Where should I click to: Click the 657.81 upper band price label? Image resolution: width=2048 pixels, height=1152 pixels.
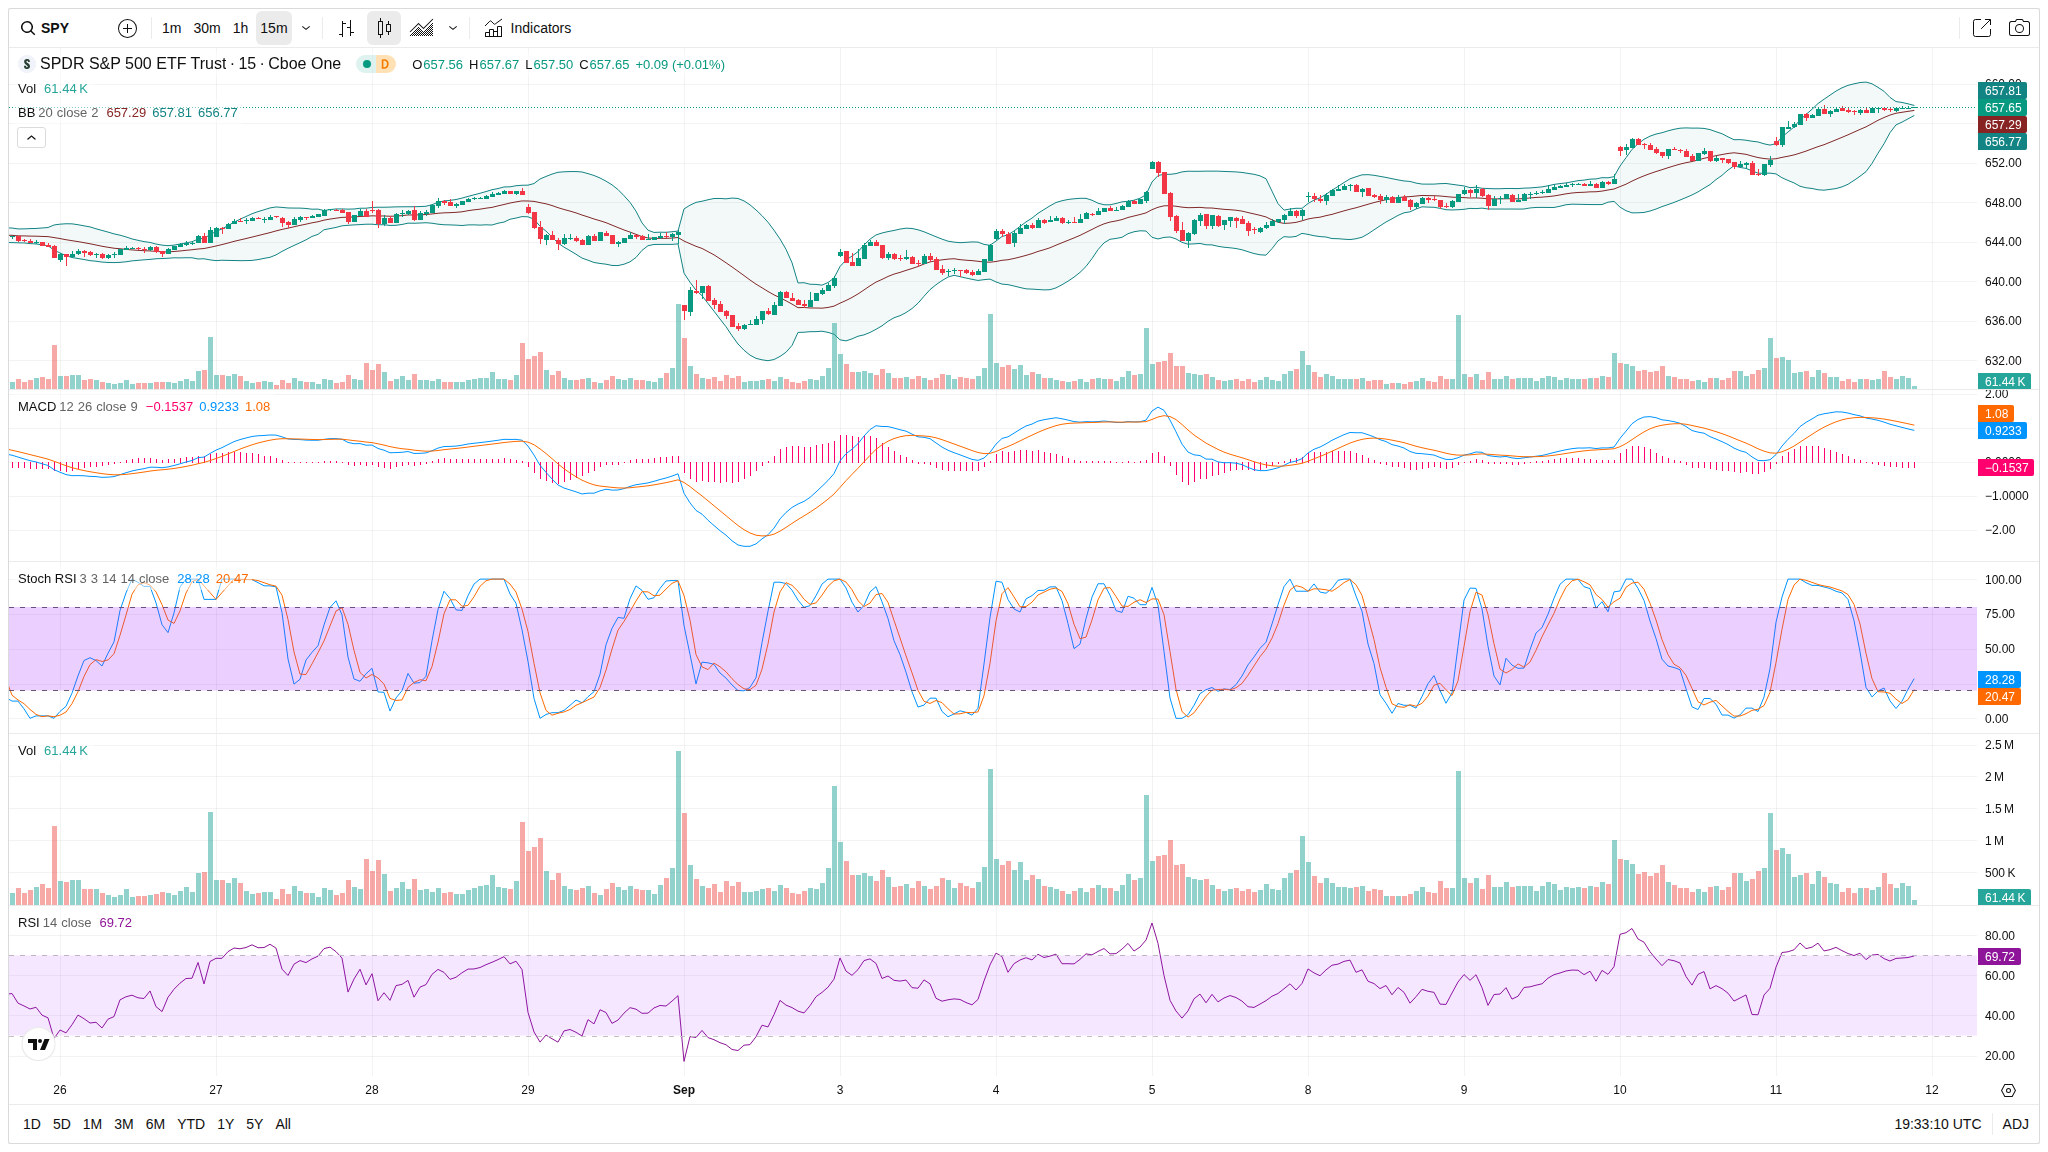pyautogui.click(x=2002, y=91)
